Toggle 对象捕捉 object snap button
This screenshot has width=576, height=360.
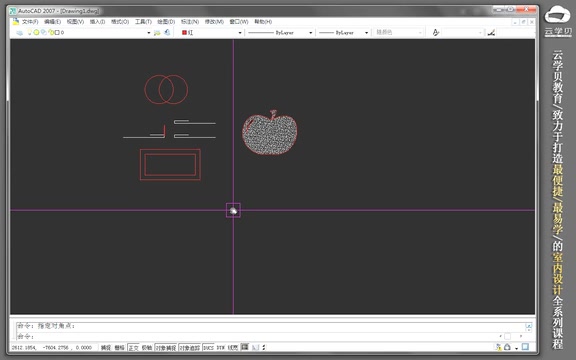(166, 347)
